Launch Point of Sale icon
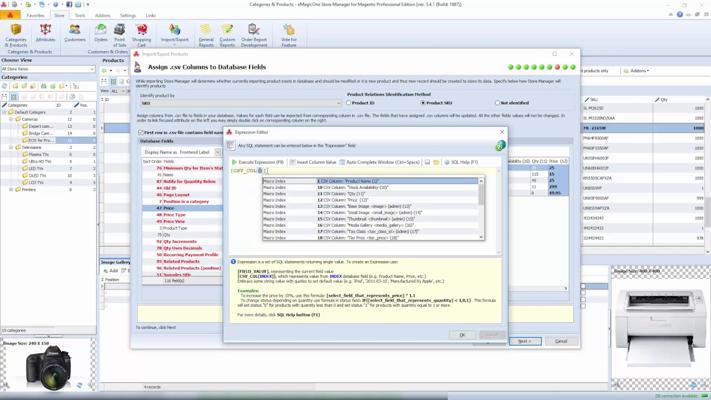Viewport: 711px width, 400px height. 120,35
